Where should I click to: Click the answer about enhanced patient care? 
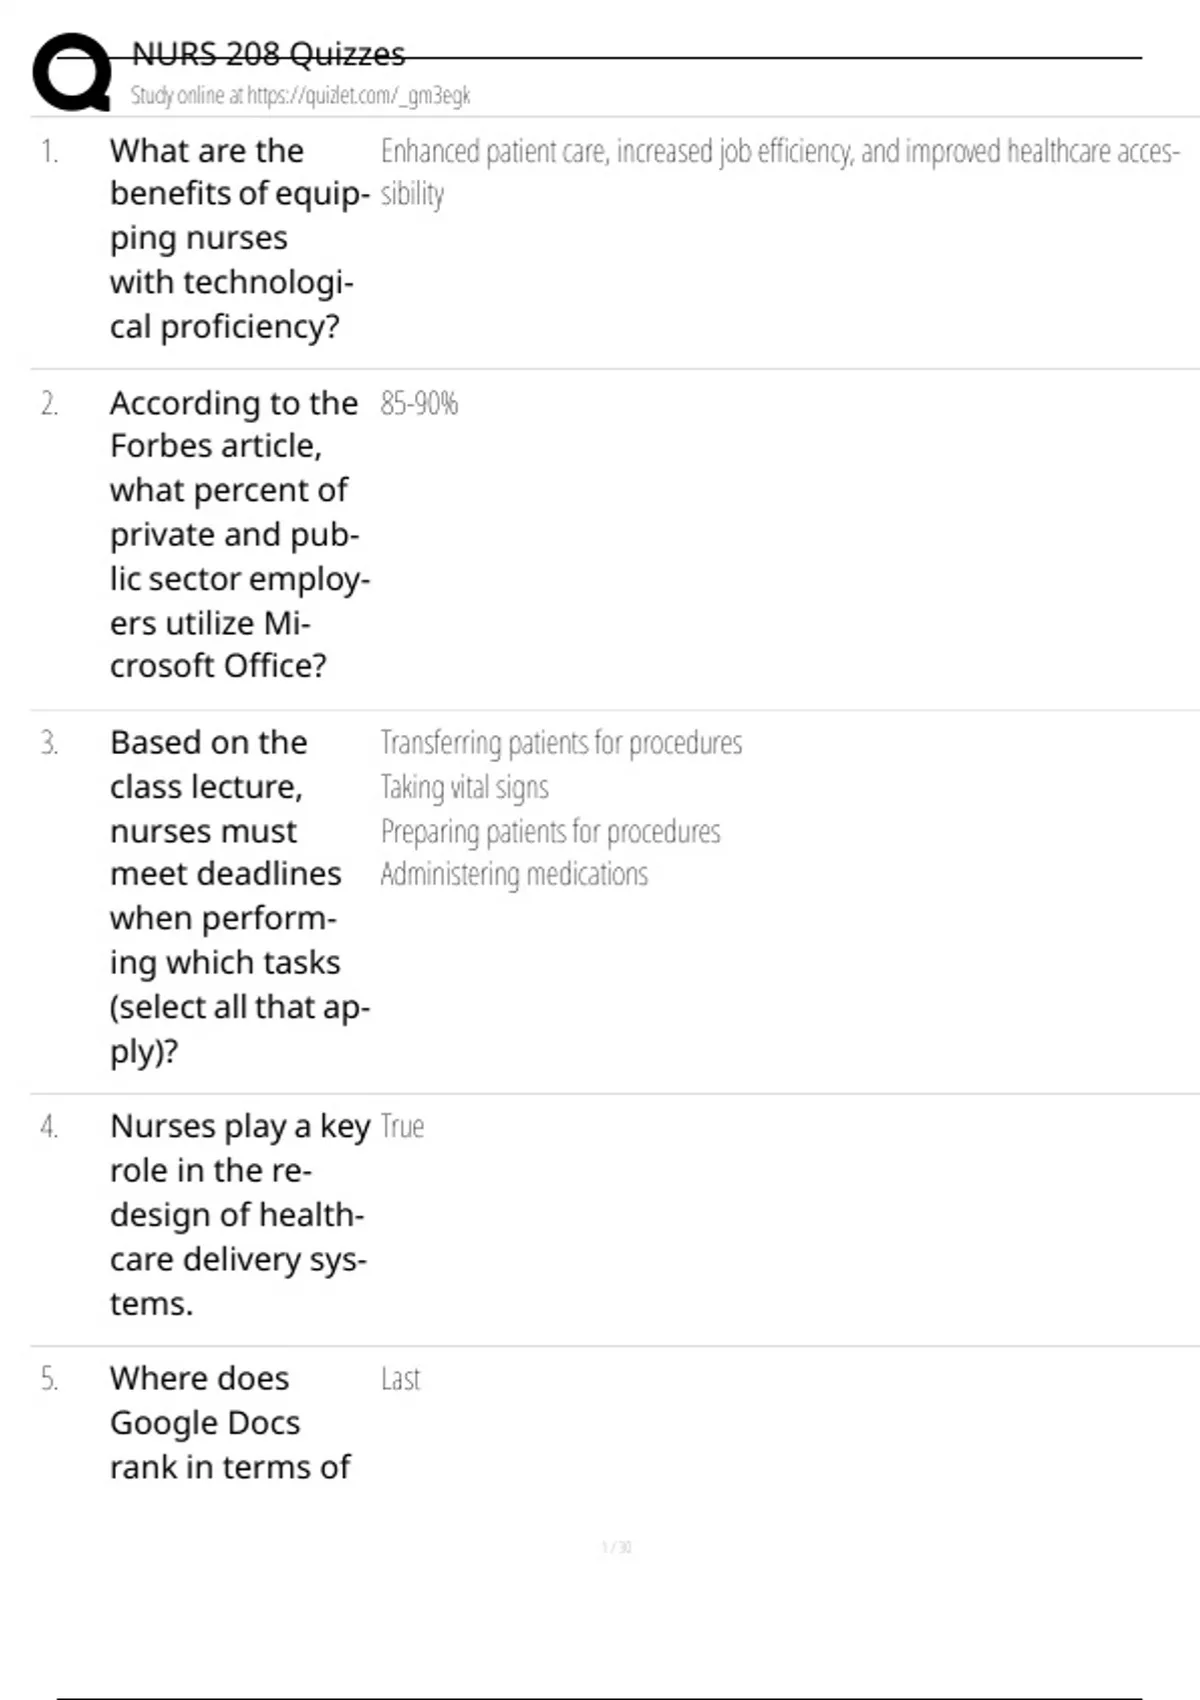coord(779,152)
